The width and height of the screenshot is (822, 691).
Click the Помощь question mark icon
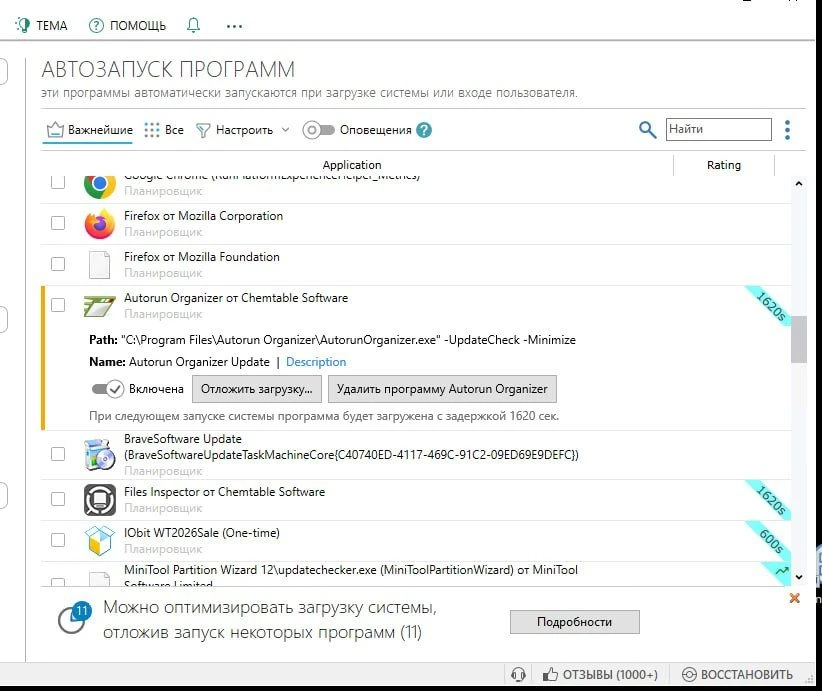pyautogui.click(x=96, y=26)
